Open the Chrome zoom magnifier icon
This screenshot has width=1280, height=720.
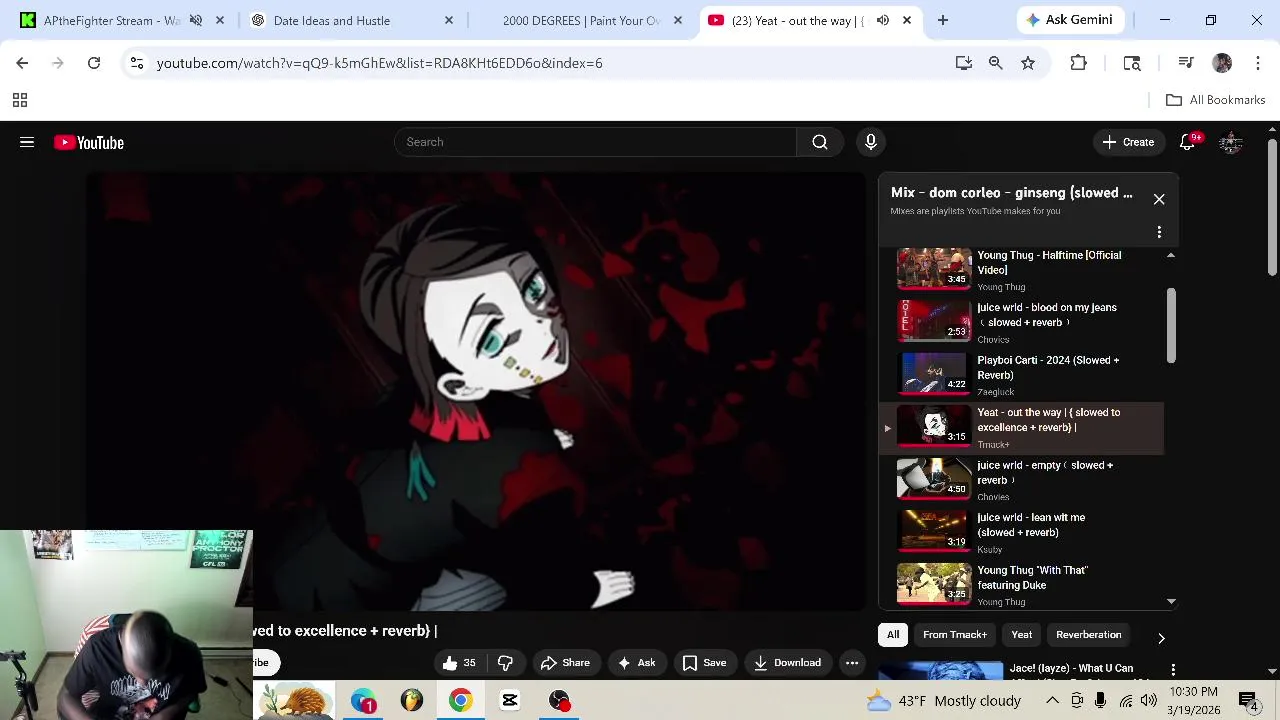(996, 63)
